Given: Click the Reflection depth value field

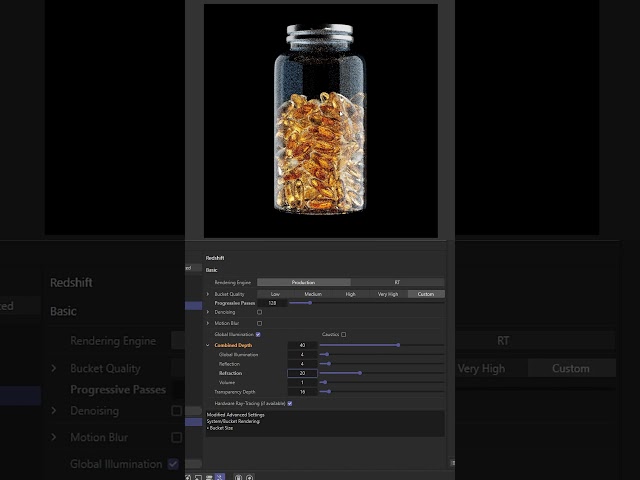Looking at the screenshot, I should (302, 364).
